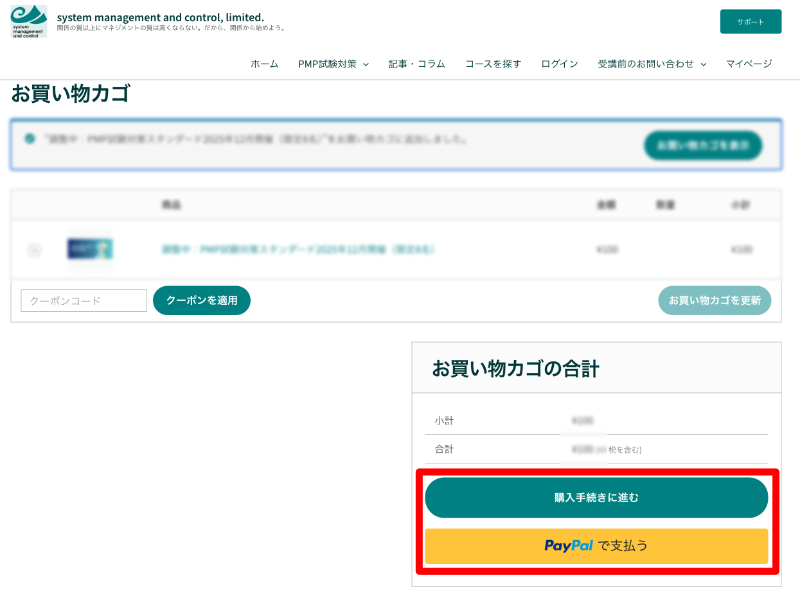Viewport: 800px width, 616px height.
Task: Open the PMP試験対策スタンダード product link
Action: (x=297, y=249)
